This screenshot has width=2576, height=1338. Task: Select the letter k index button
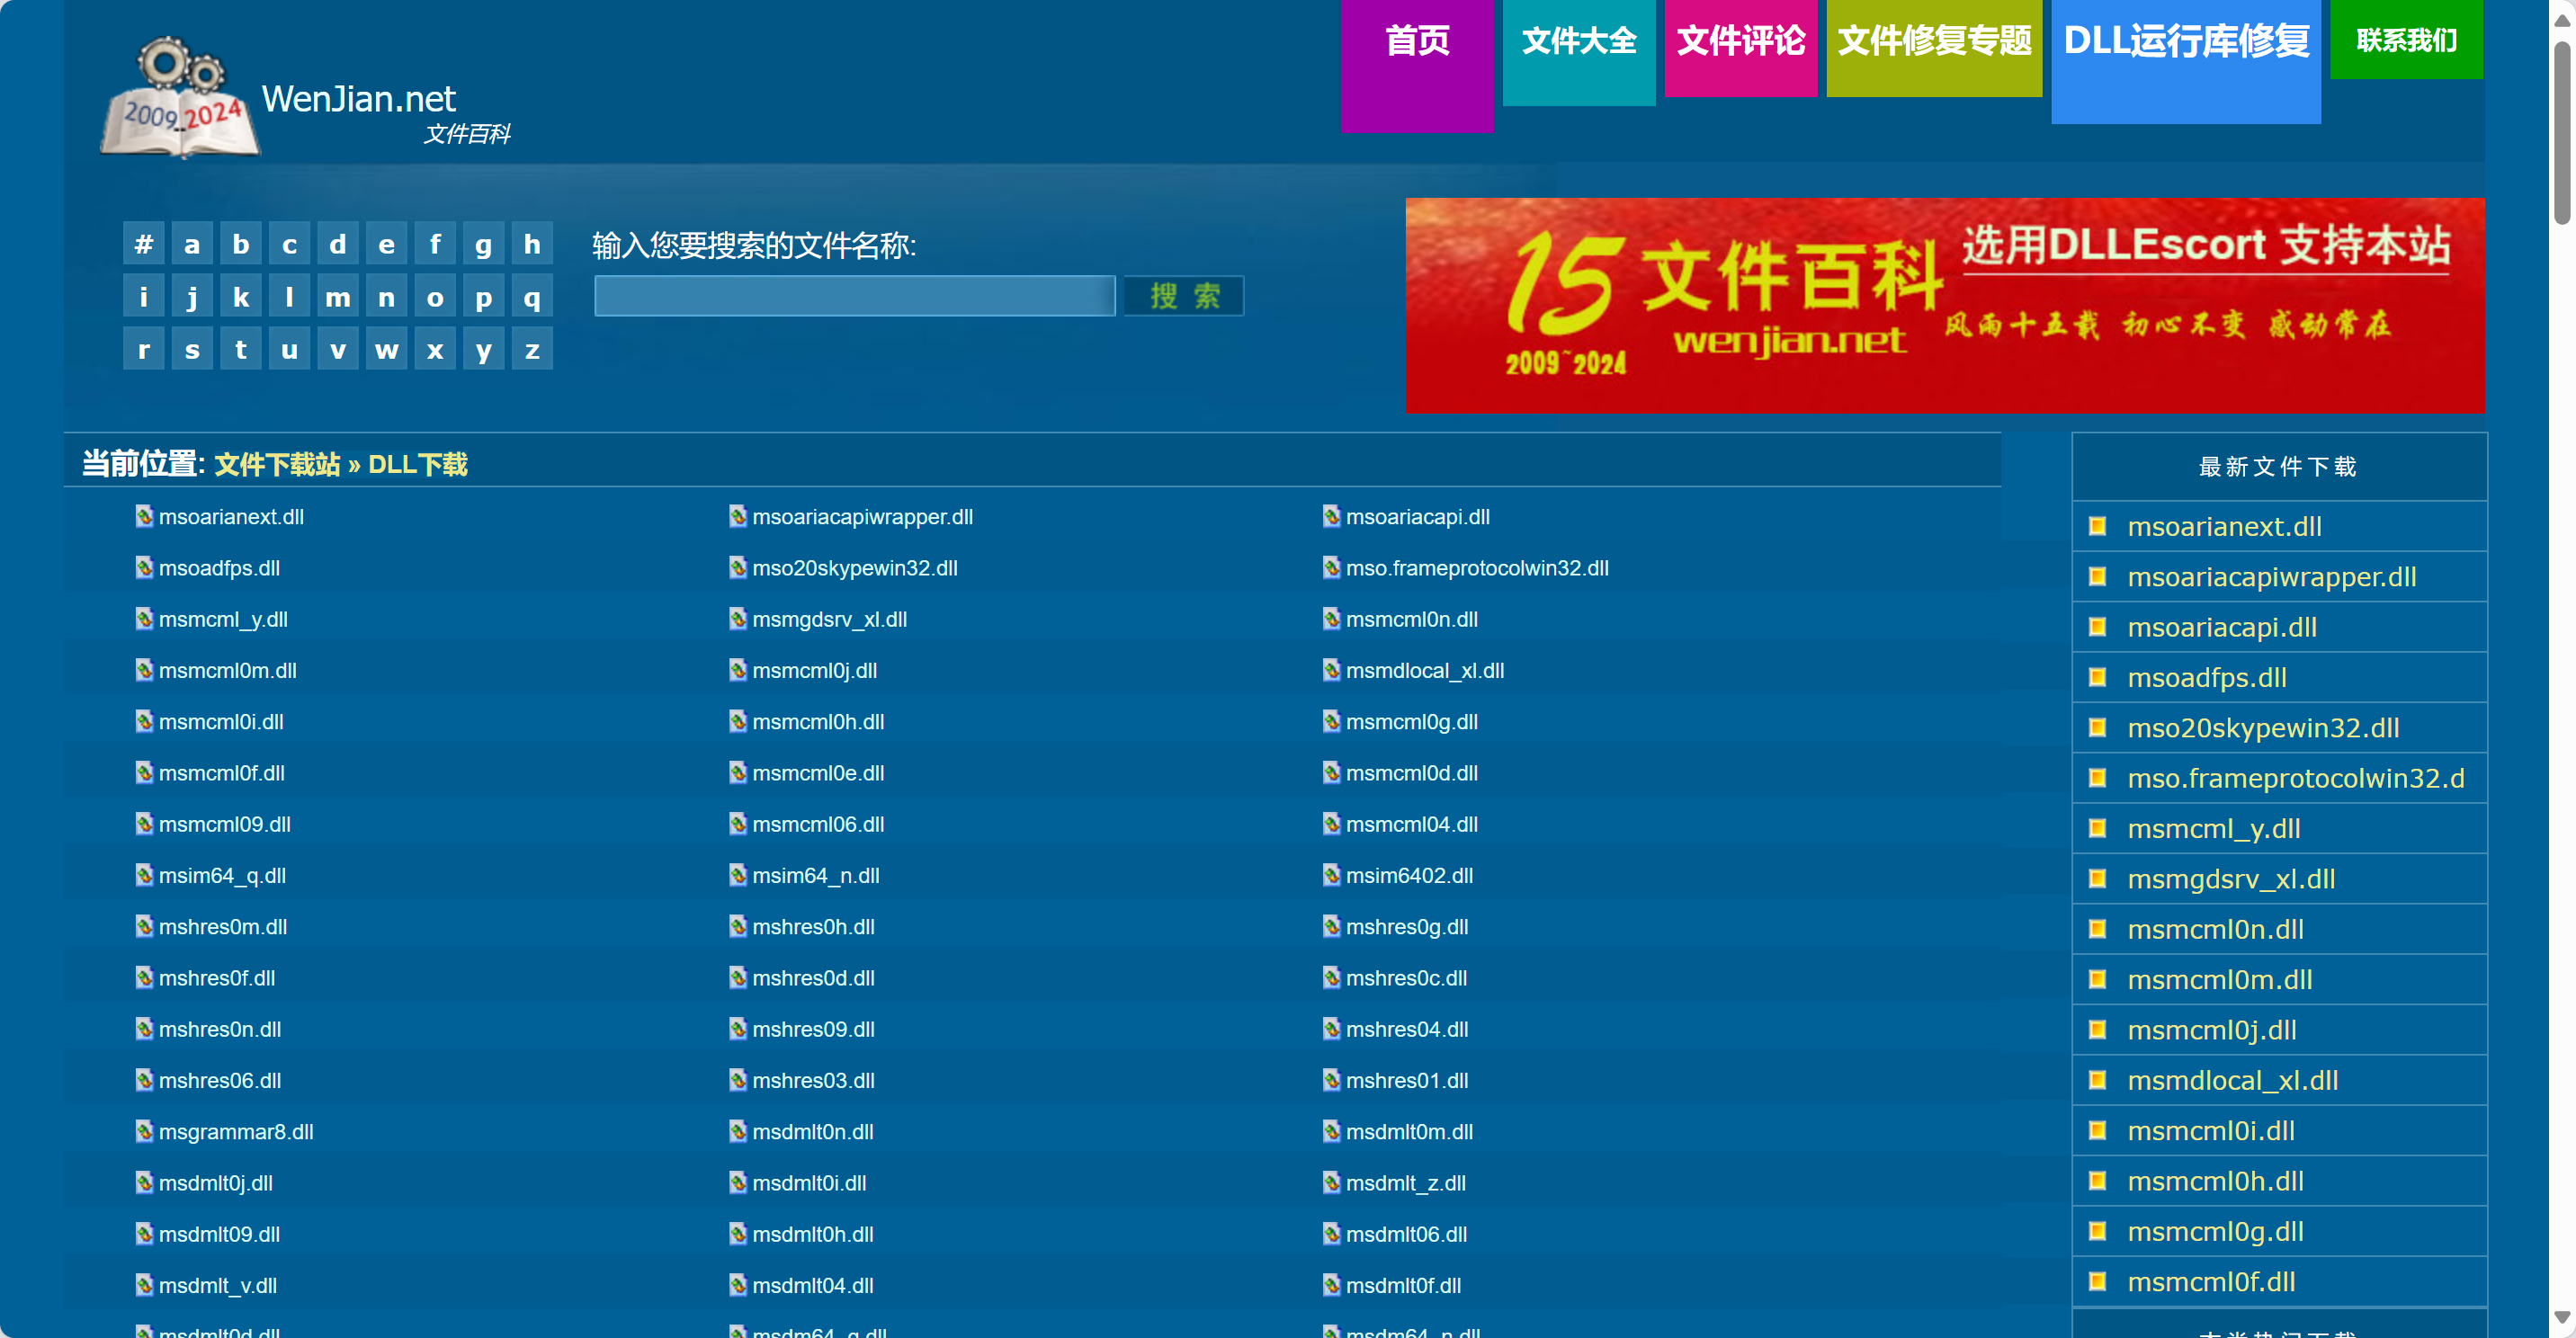tap(241, 297)
